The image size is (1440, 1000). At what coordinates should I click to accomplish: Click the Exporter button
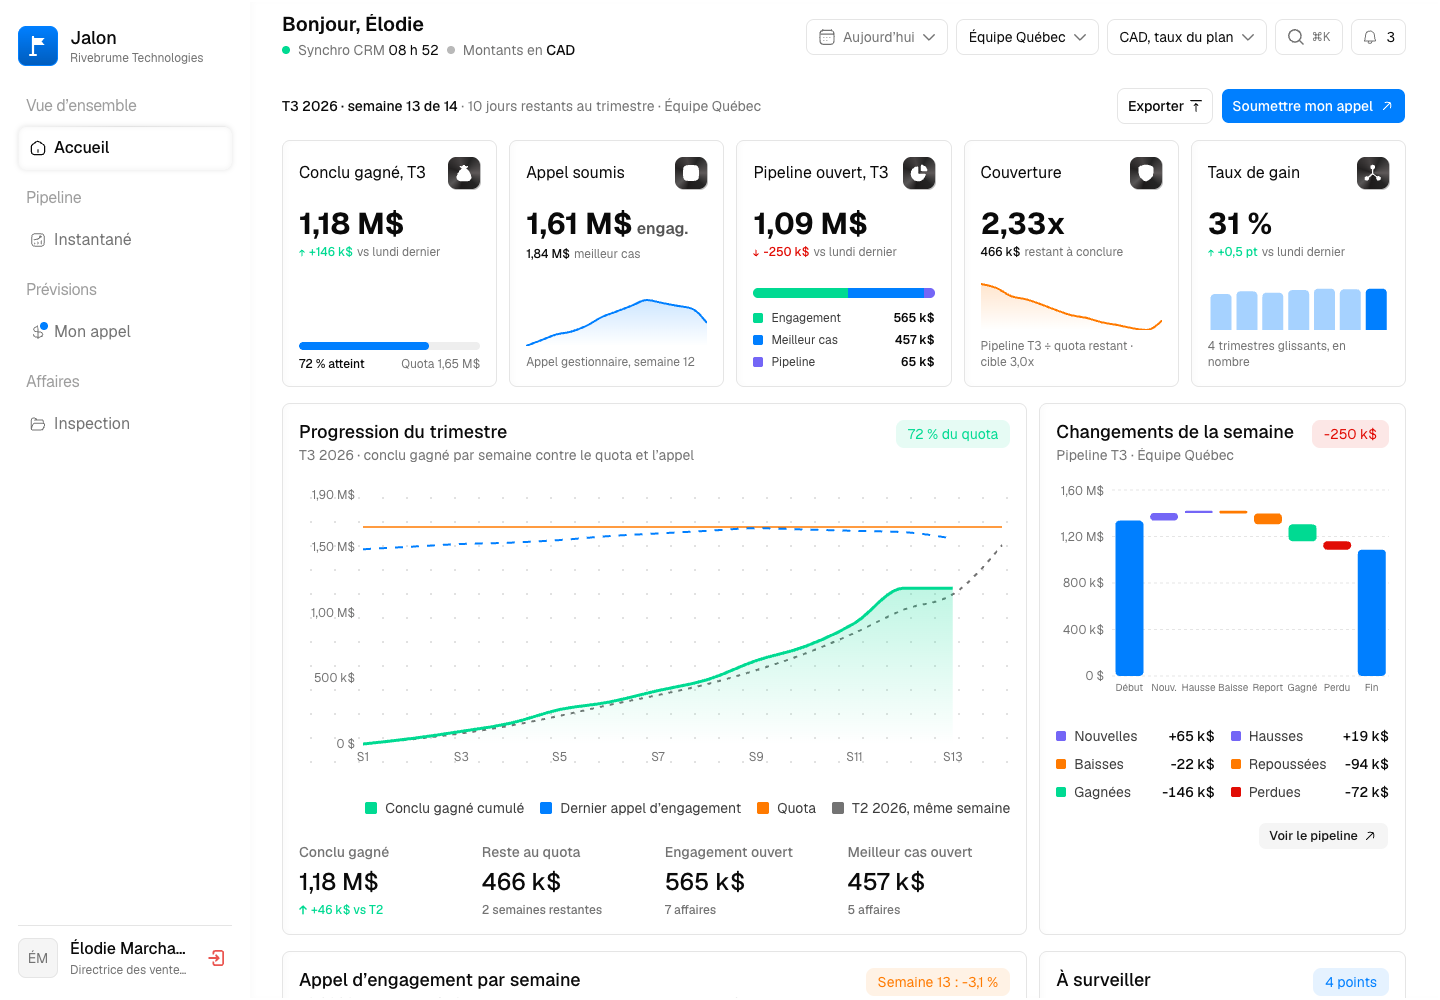(1165, 106)
